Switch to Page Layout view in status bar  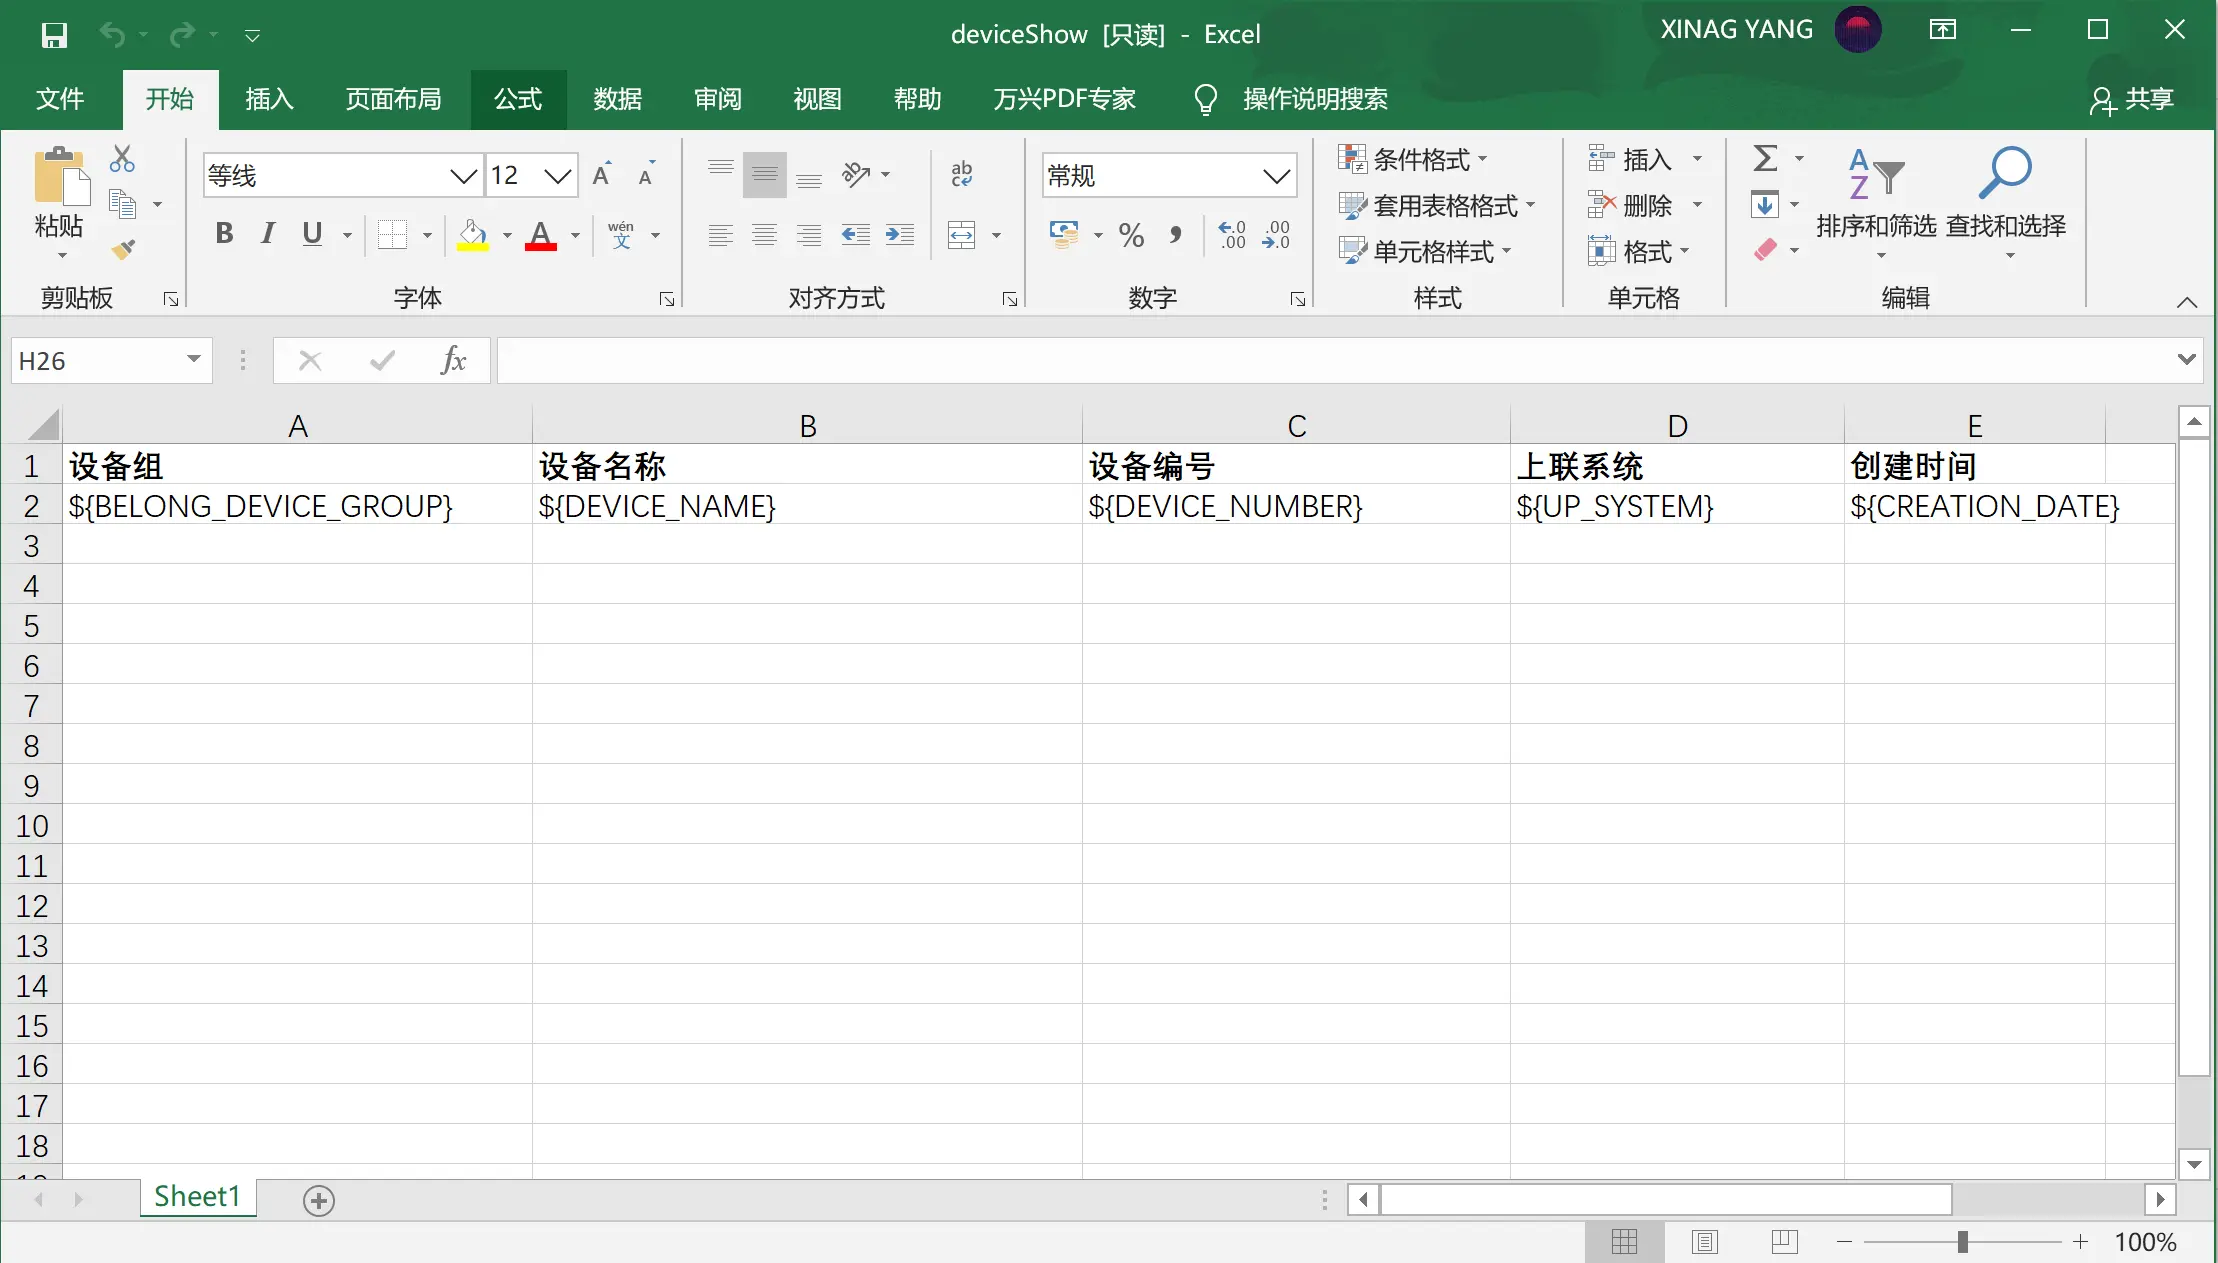(1704, 1242)
